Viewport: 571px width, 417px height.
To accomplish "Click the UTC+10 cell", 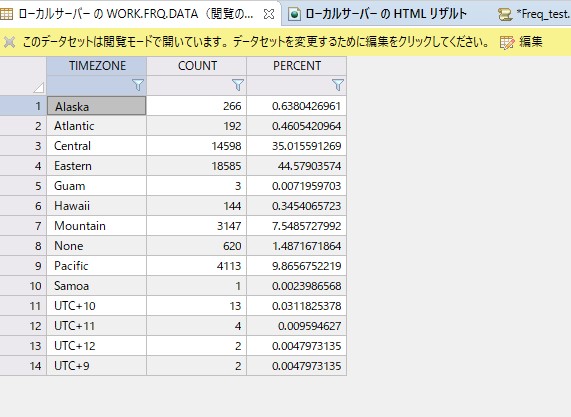I will coord(97,306).
